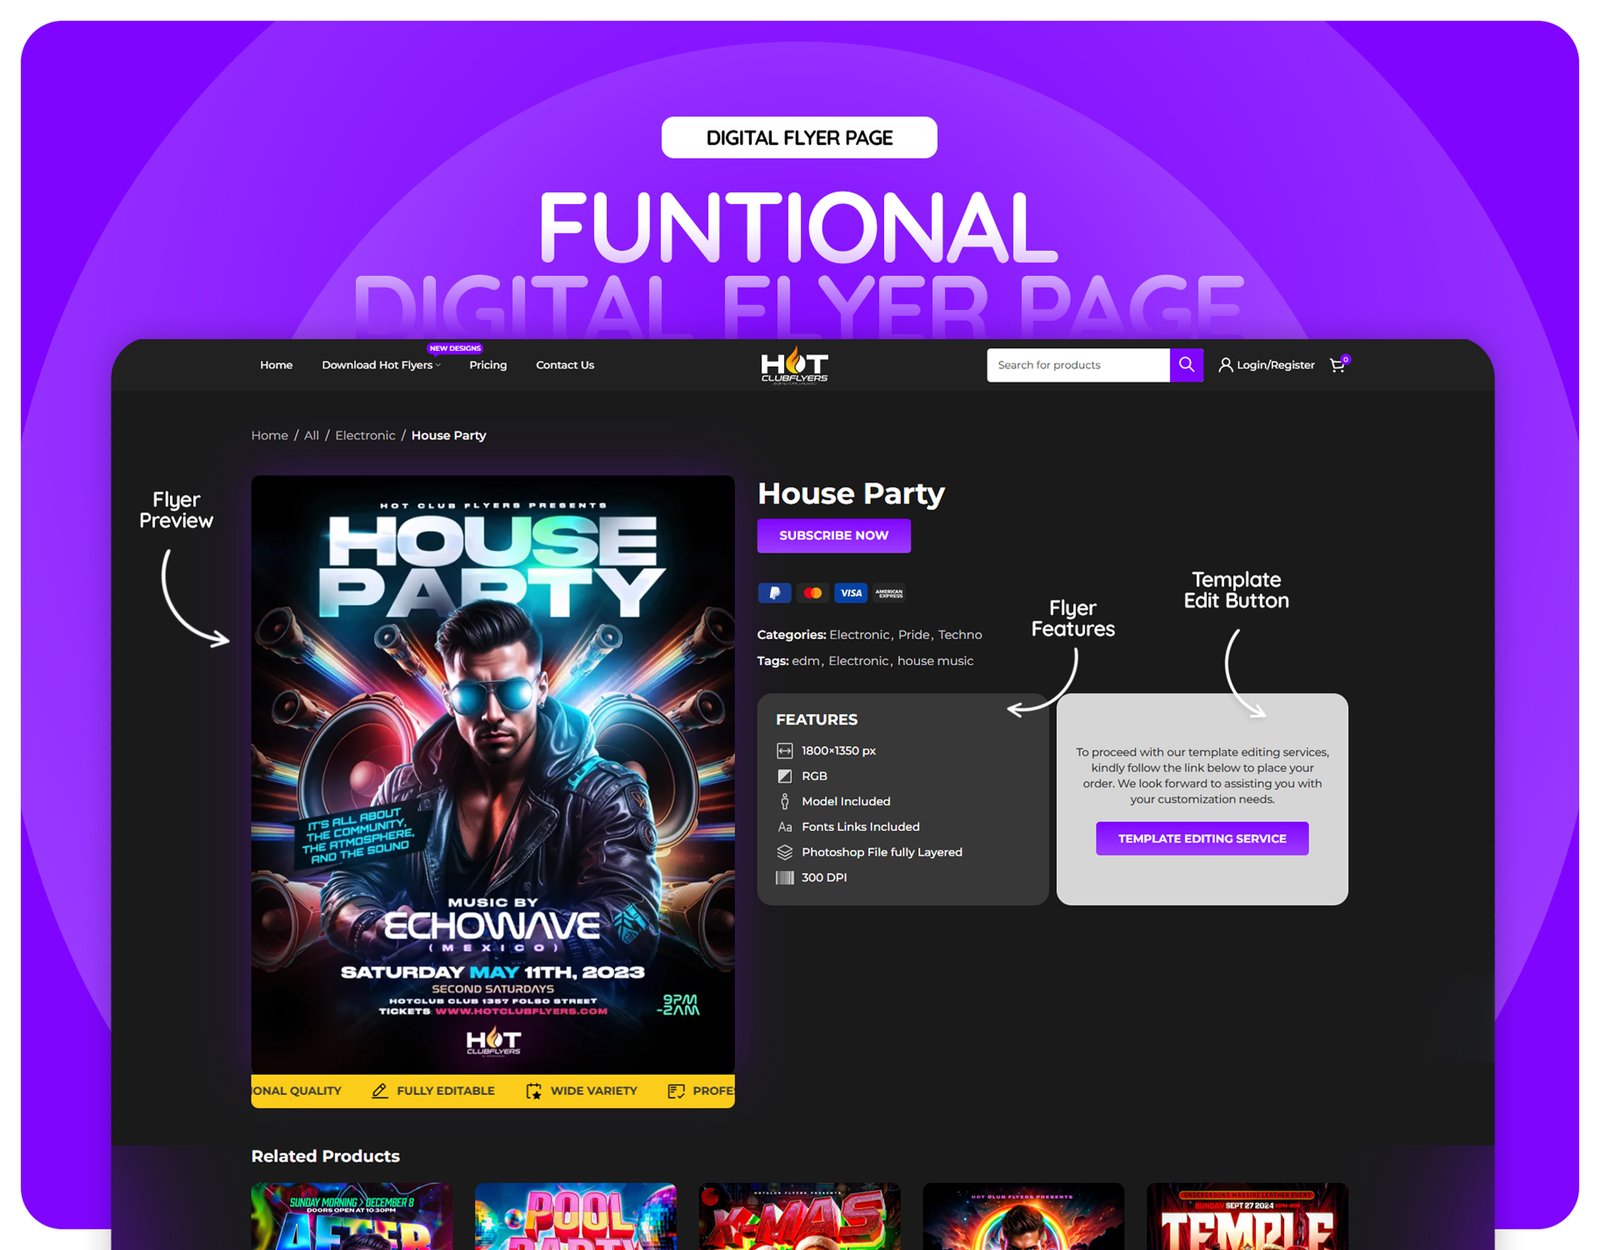The width and height of the screenshot is (1600, 1250).
Task: Focus the Search for products field
Action: pos(1077,365)
